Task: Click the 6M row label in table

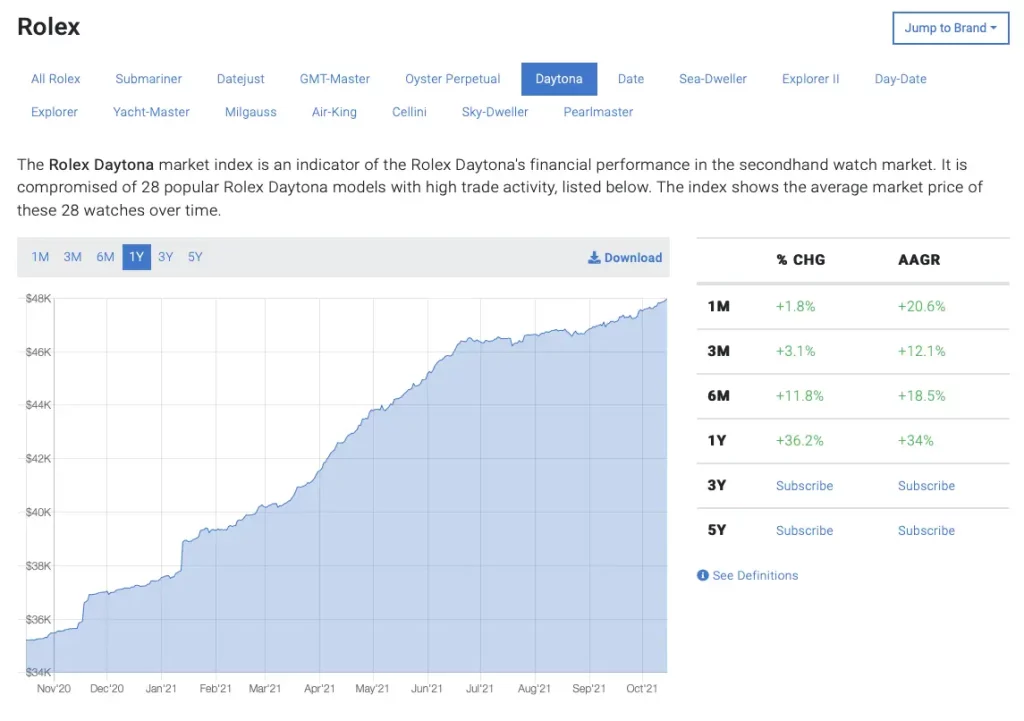Action: pos(718,396)
